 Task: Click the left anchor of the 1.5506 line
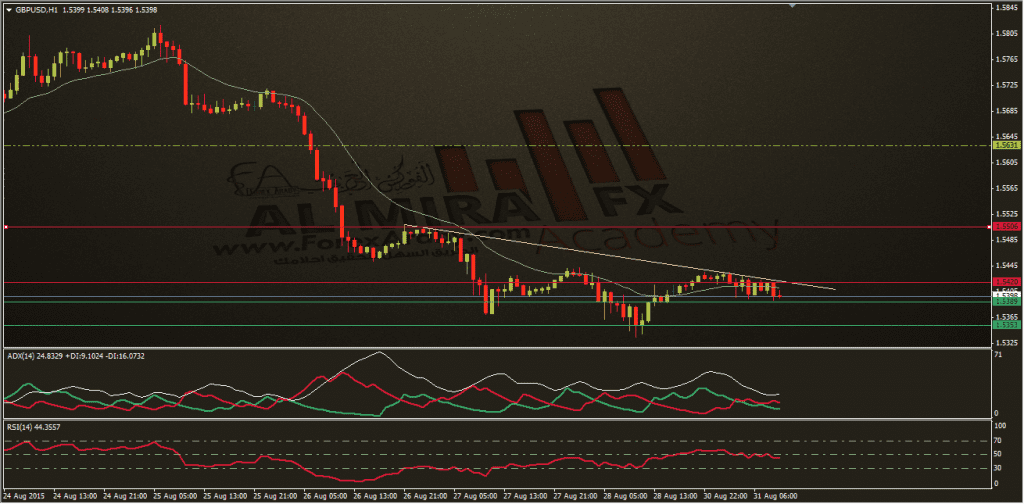pos(5,227)
